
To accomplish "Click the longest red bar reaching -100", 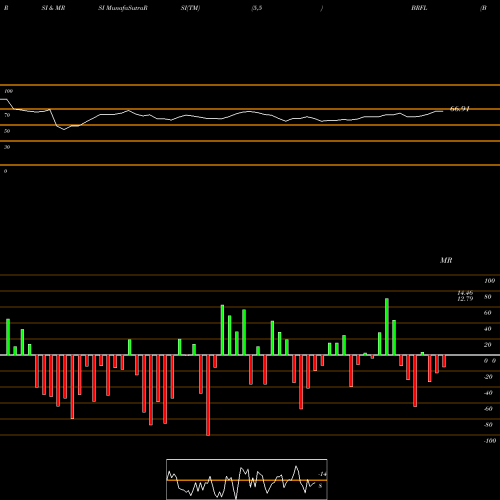I will (208, 395).
